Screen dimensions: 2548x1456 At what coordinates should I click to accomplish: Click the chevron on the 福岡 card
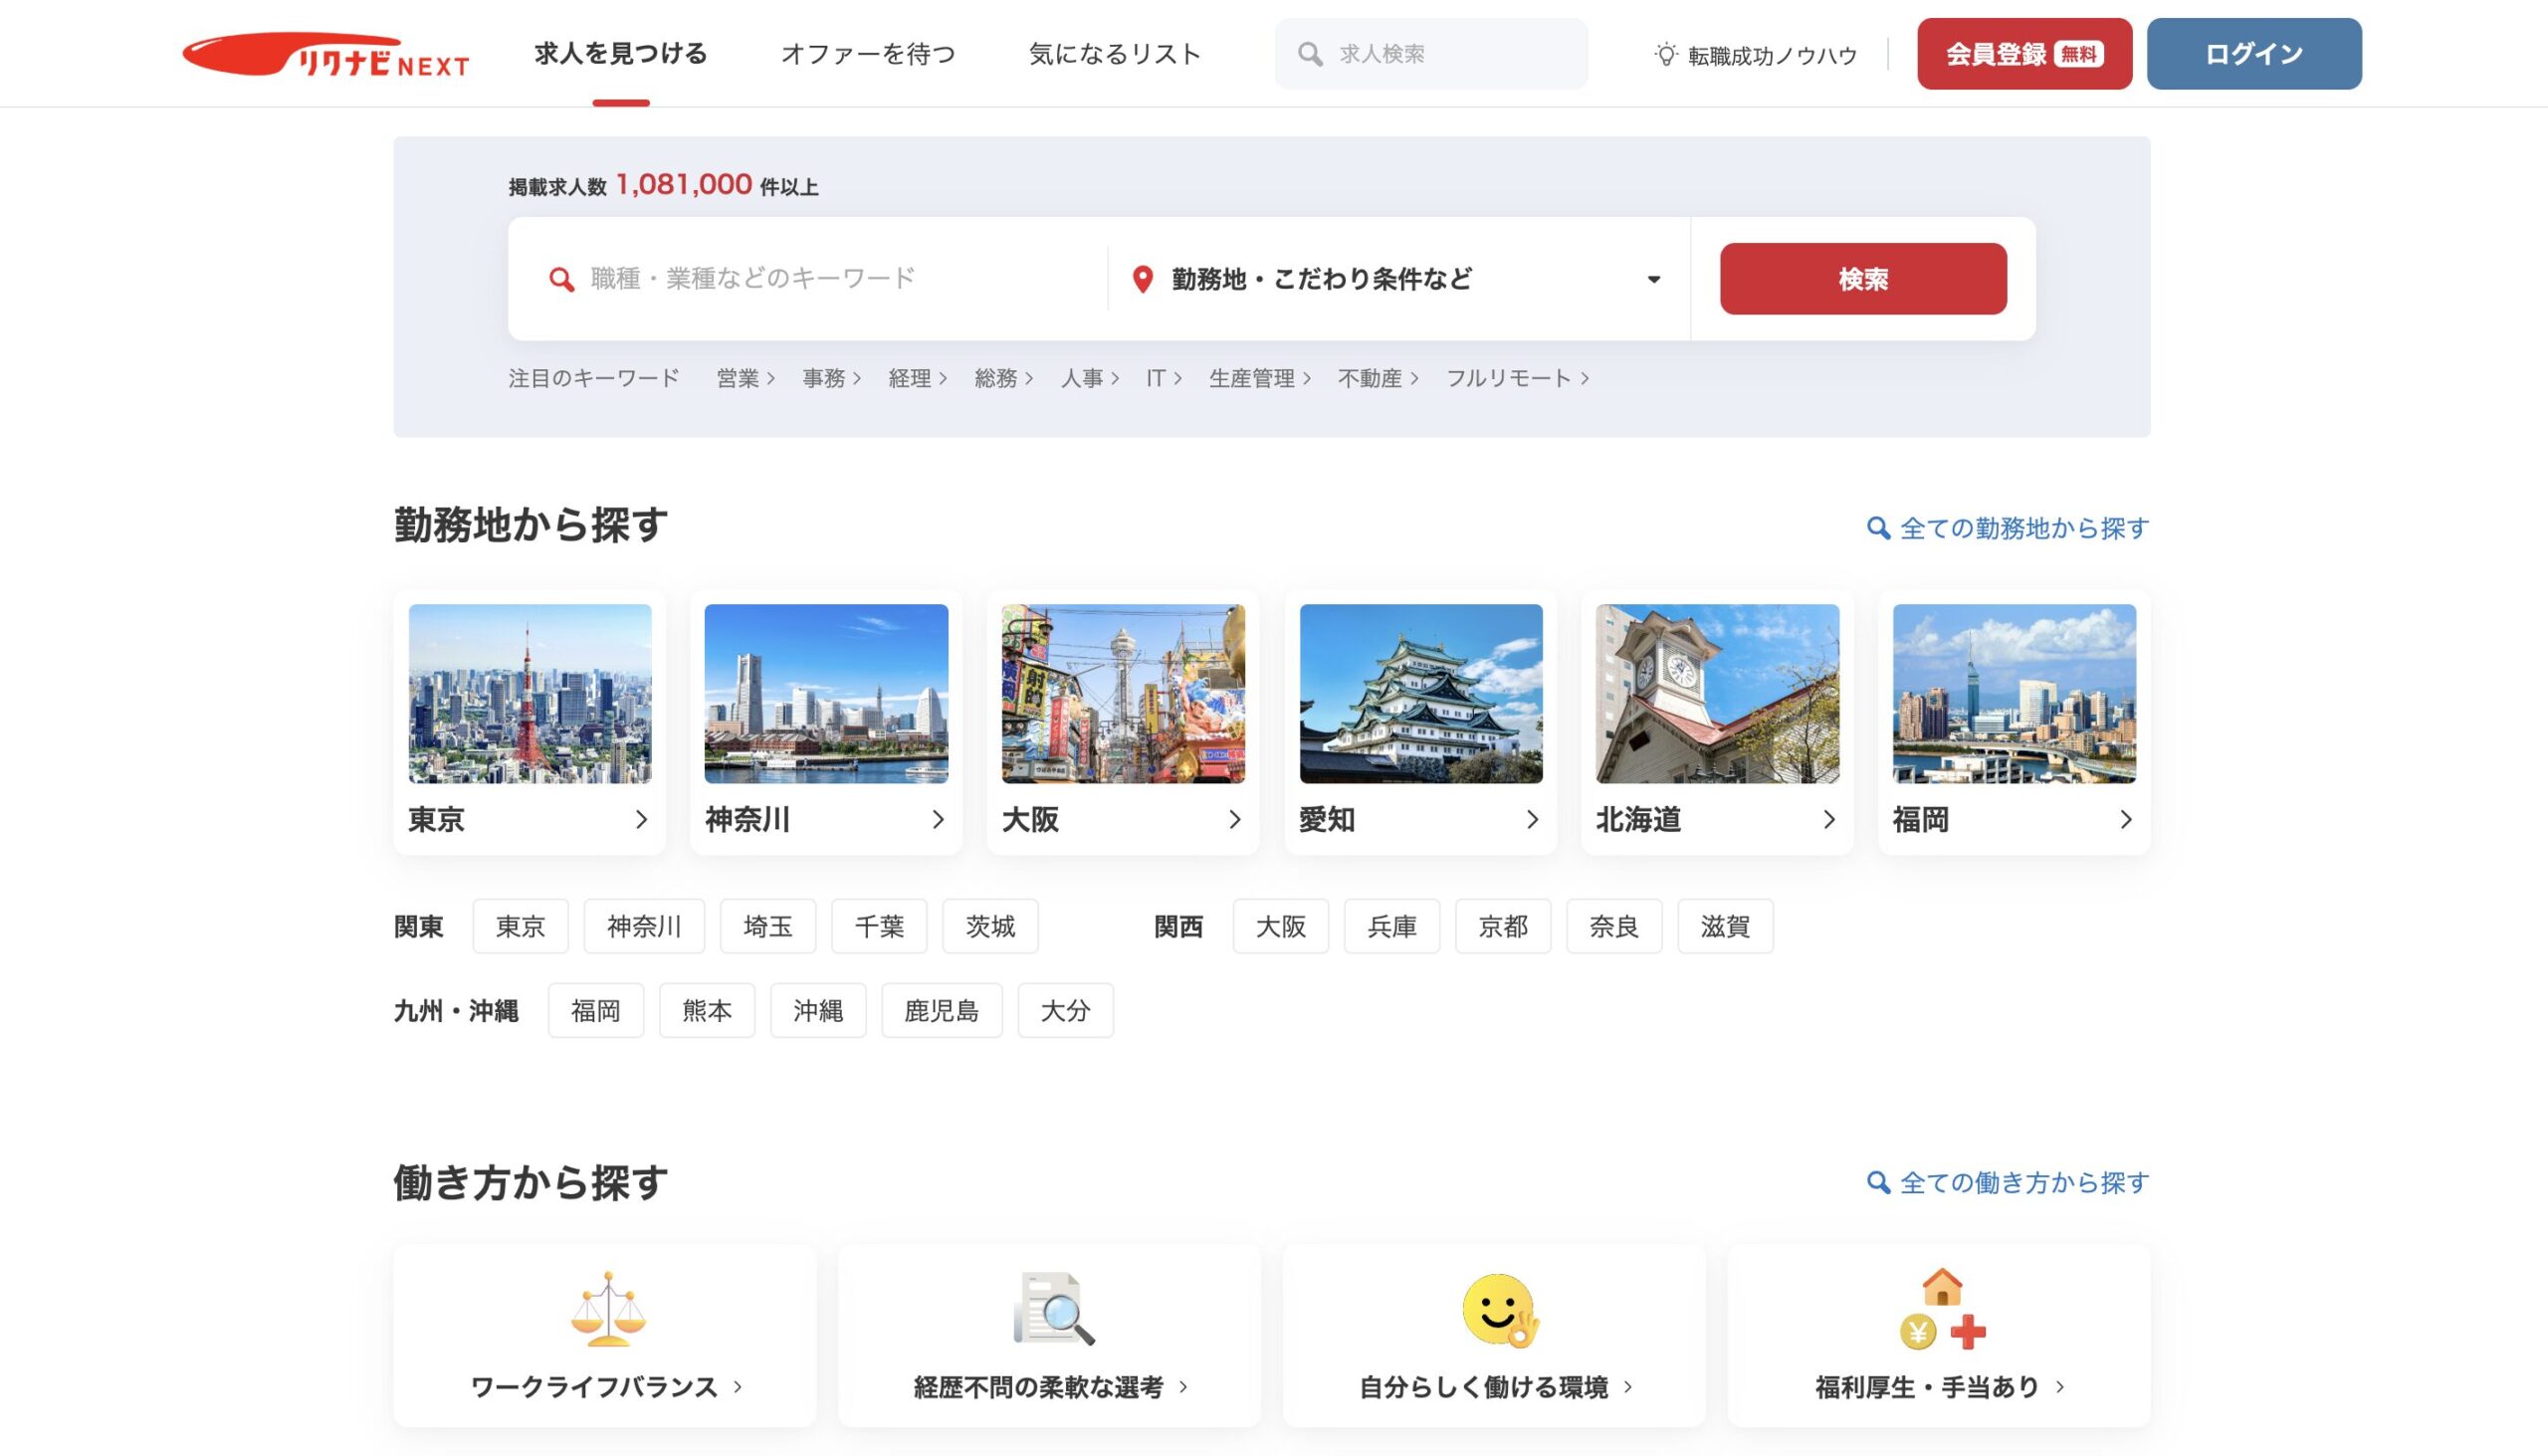click(x=2125, y=820)
